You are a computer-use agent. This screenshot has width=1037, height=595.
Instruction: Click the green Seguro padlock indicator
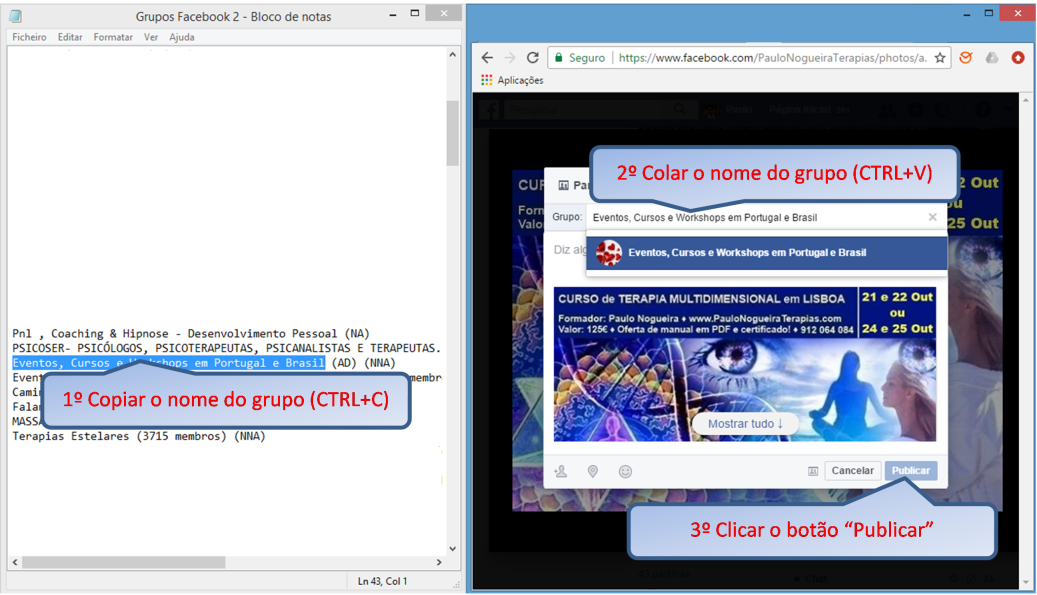pyautogui.click(x=579, y=58)
